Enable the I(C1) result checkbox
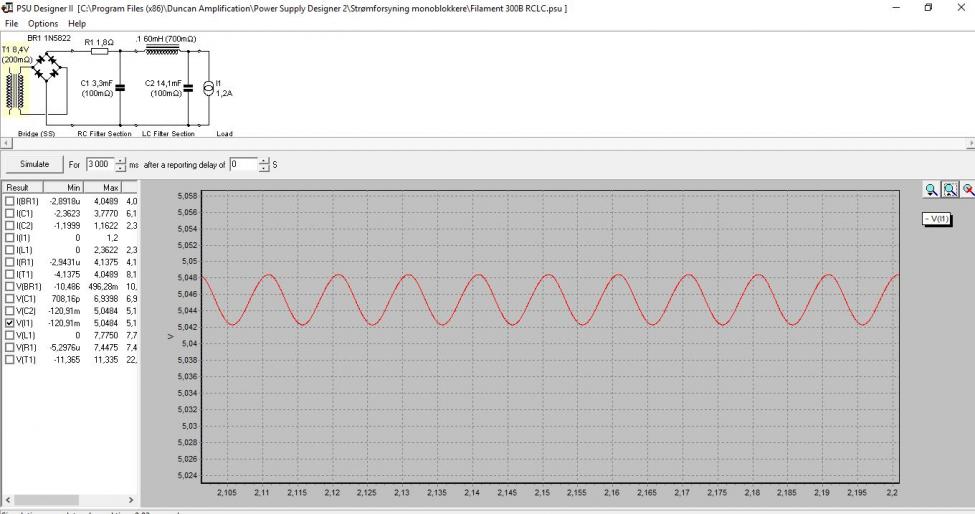The width and height of the screenshot is (975, 514). (x=9, y=213)
